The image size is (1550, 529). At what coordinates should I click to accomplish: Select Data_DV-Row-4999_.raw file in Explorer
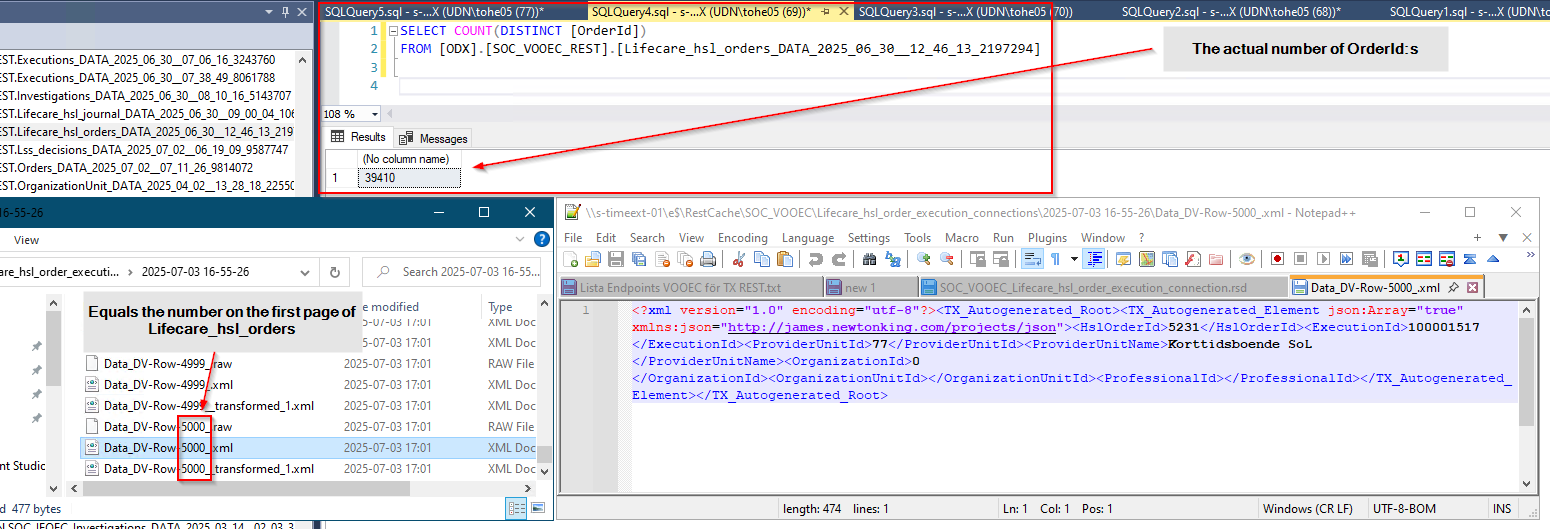point(168,364)
